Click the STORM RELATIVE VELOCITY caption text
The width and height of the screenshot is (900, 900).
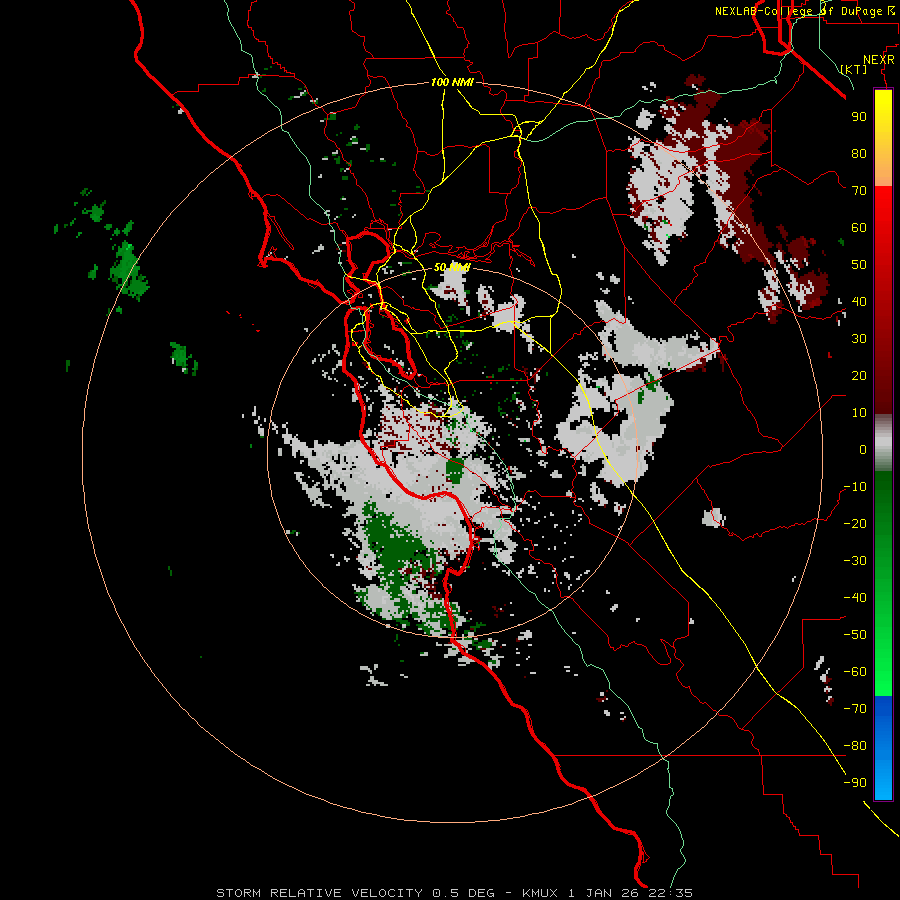(x=320, y=893)
